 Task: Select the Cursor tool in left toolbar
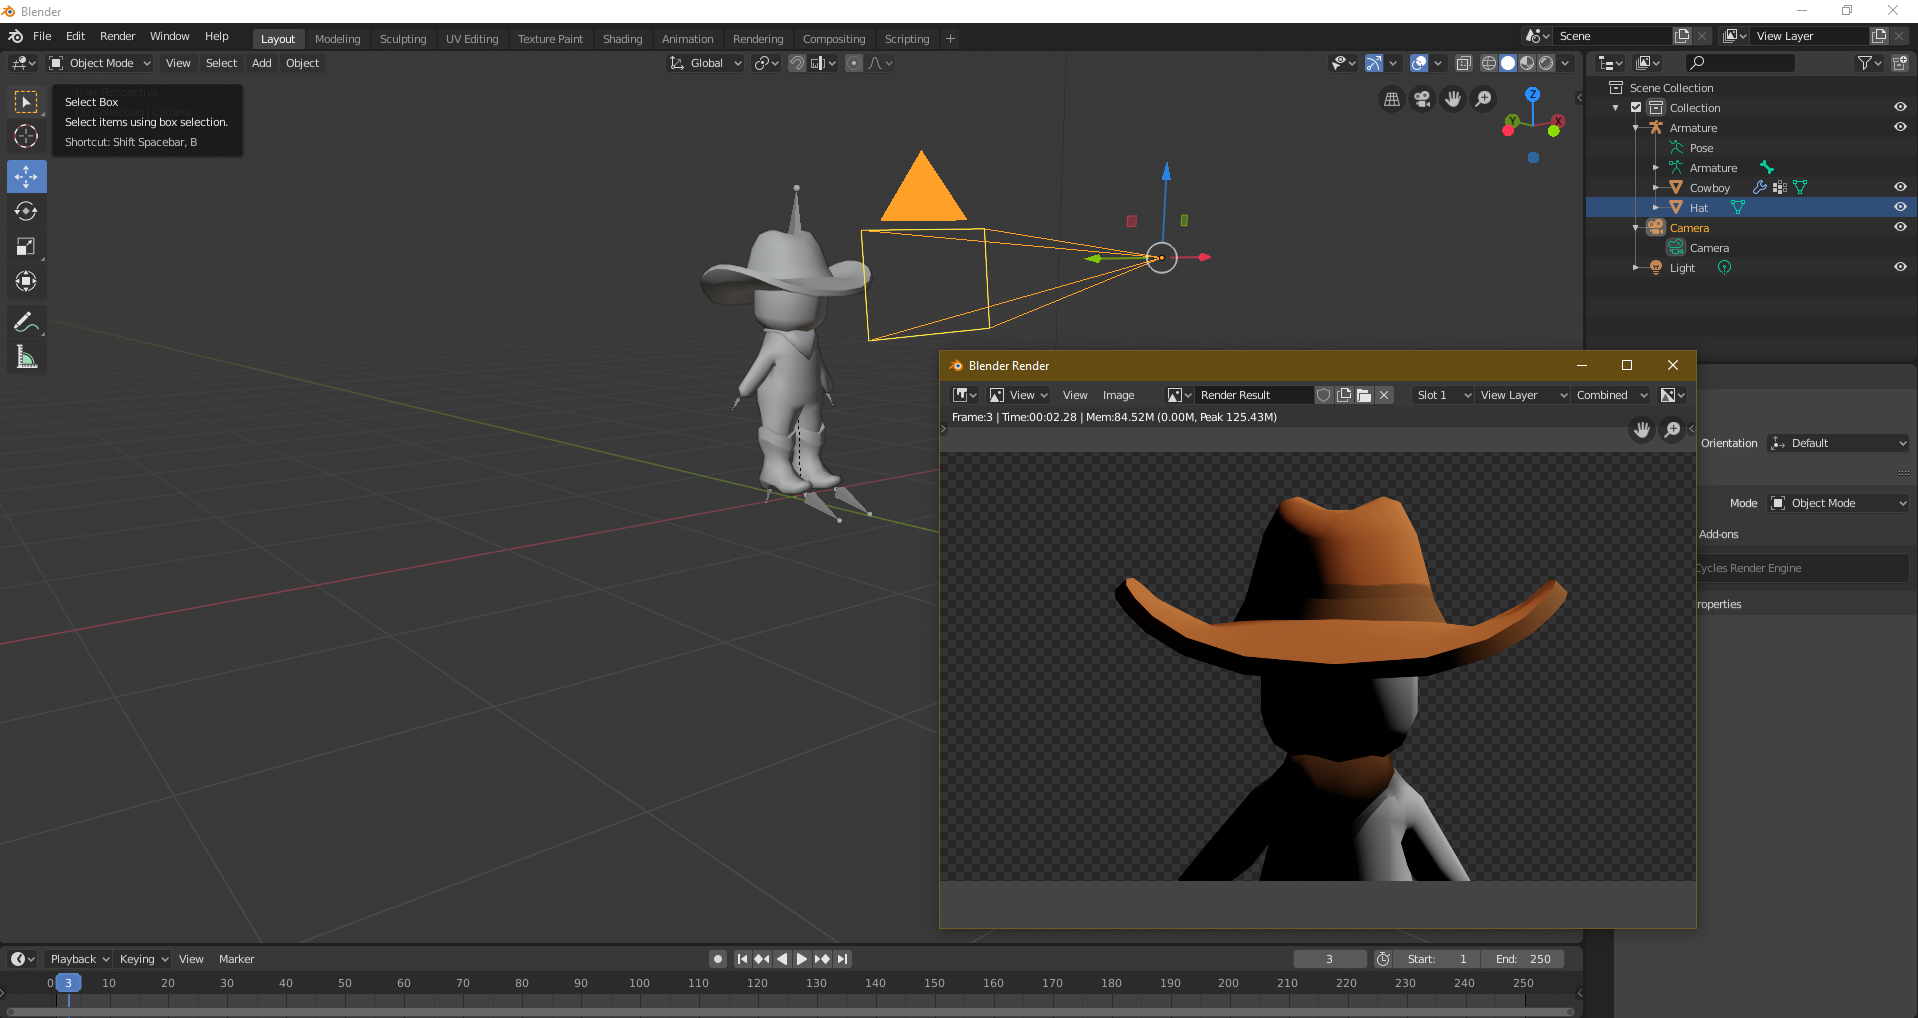pyautogui.click(x=26, y=136)
